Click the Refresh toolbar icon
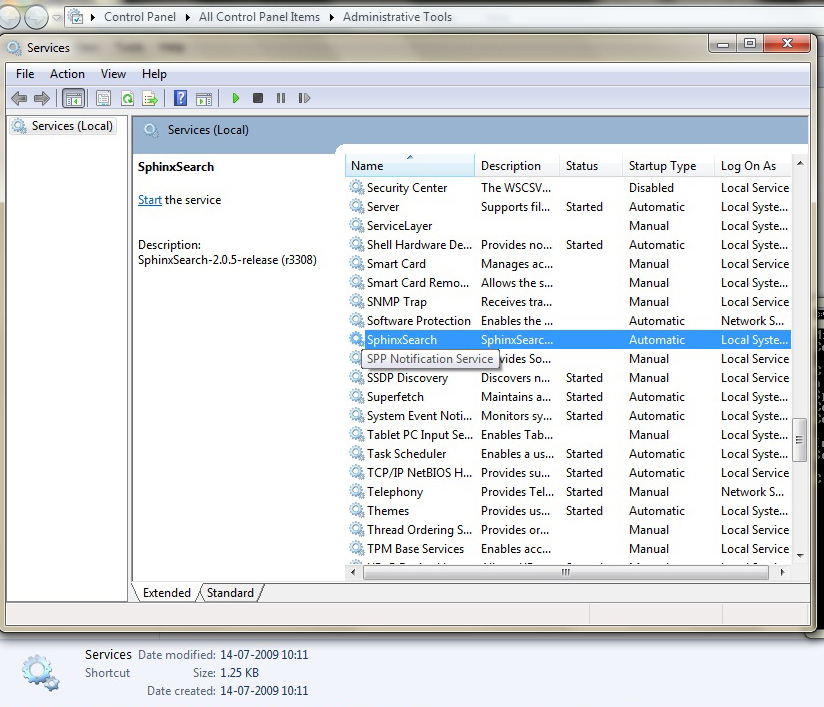The image size is (824, 707). pyautogui.click(x=127, y=98)
